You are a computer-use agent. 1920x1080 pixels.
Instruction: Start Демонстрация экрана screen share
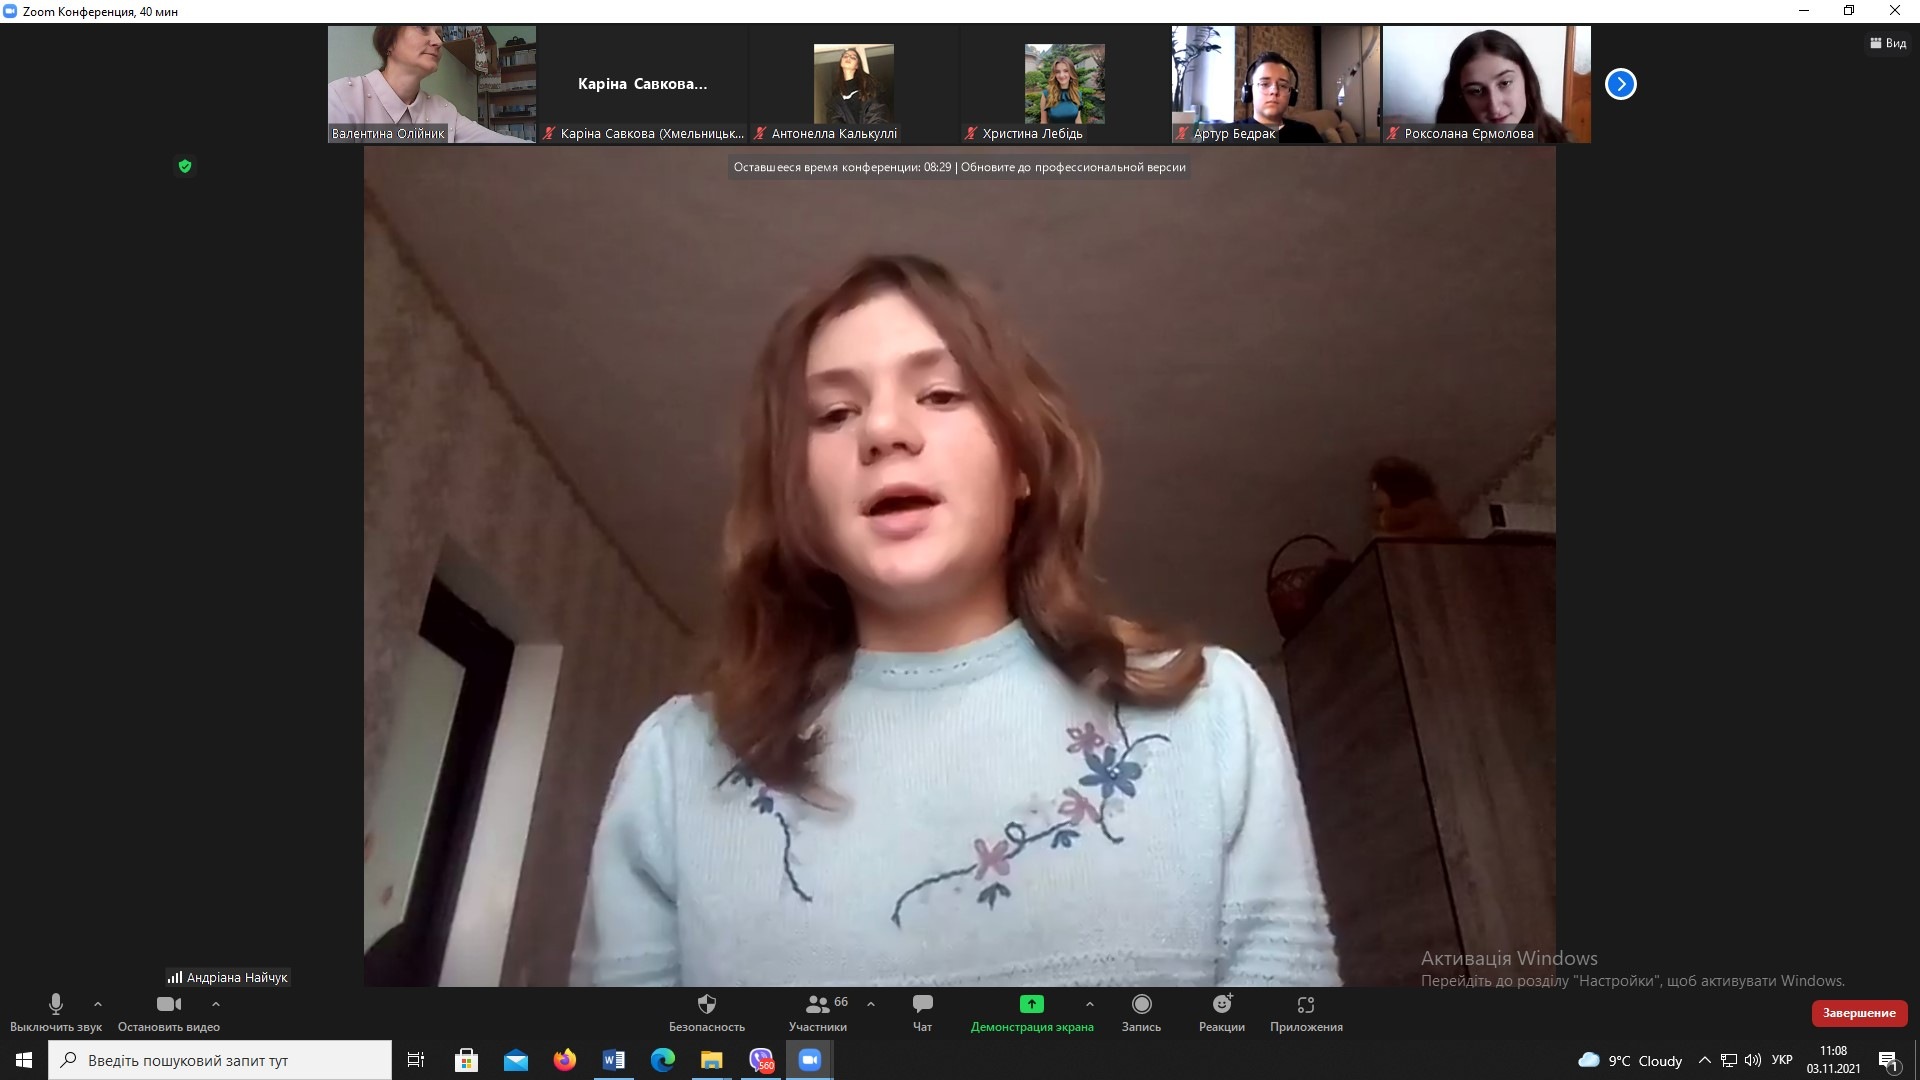pos(1031,1005)
